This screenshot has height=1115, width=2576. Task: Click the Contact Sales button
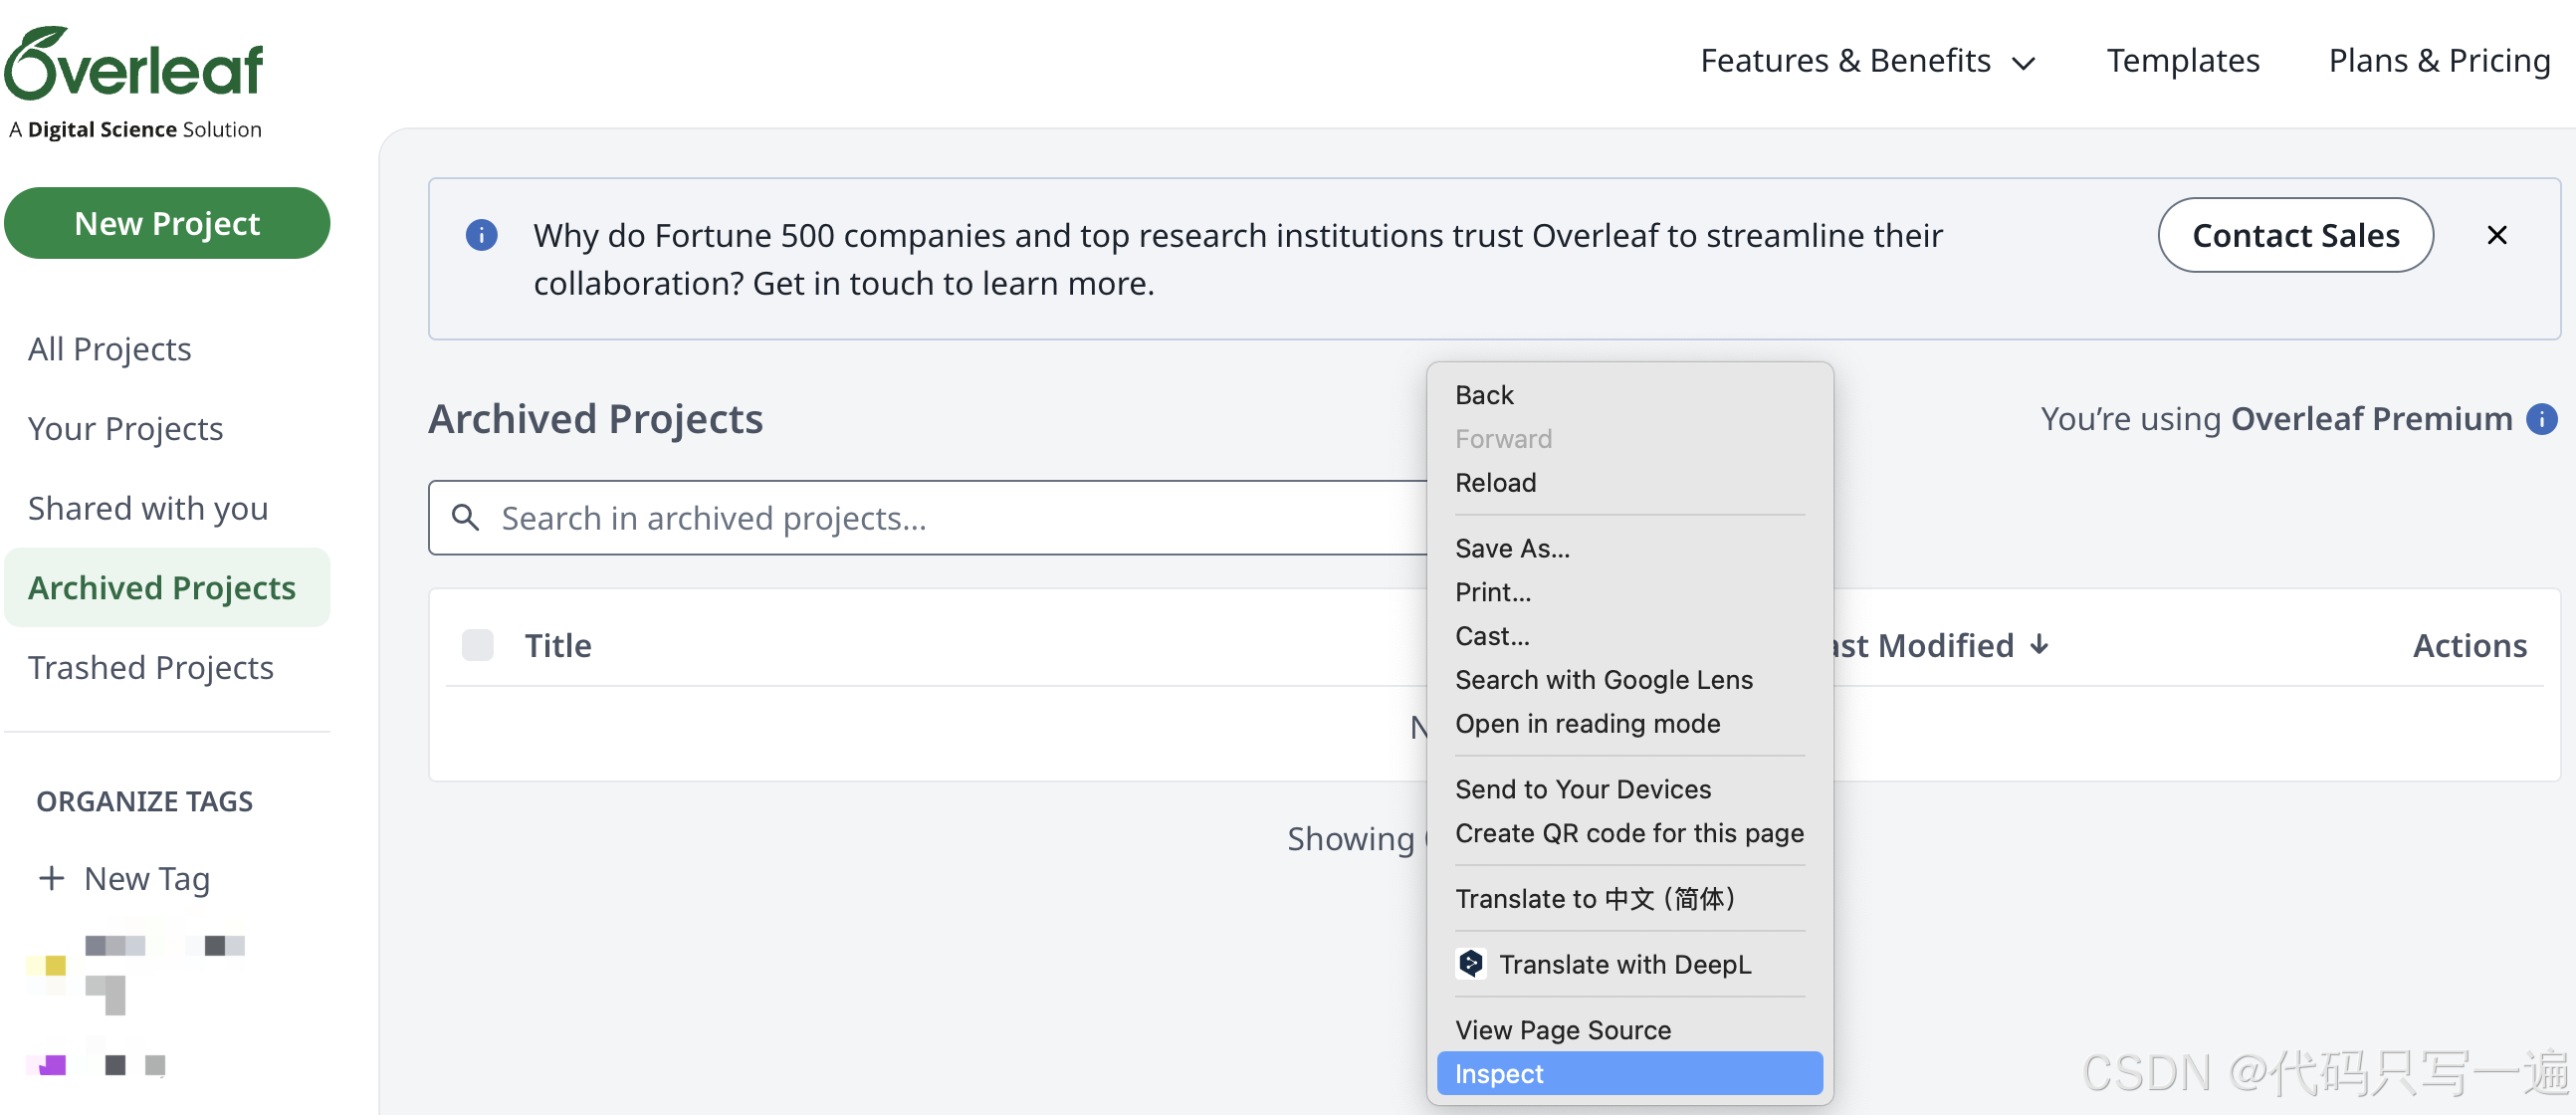click(2294, 235)
